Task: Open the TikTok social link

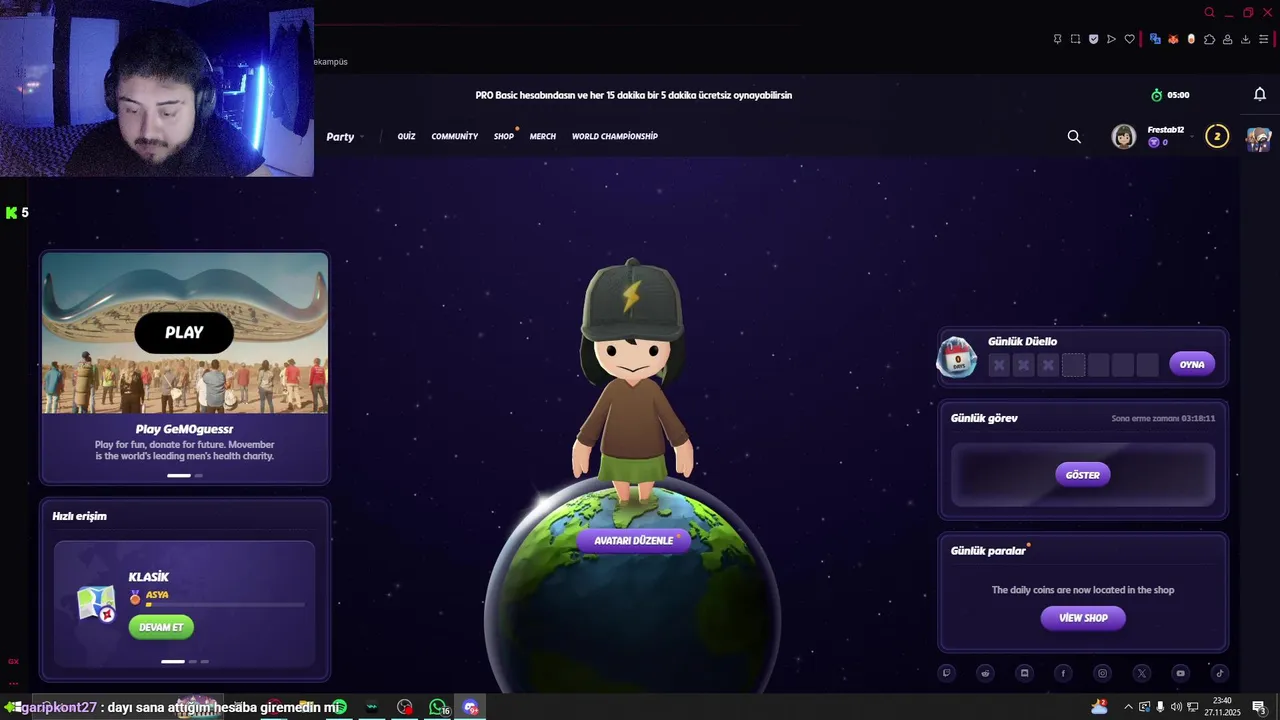Action: [x=1220, y=673]
